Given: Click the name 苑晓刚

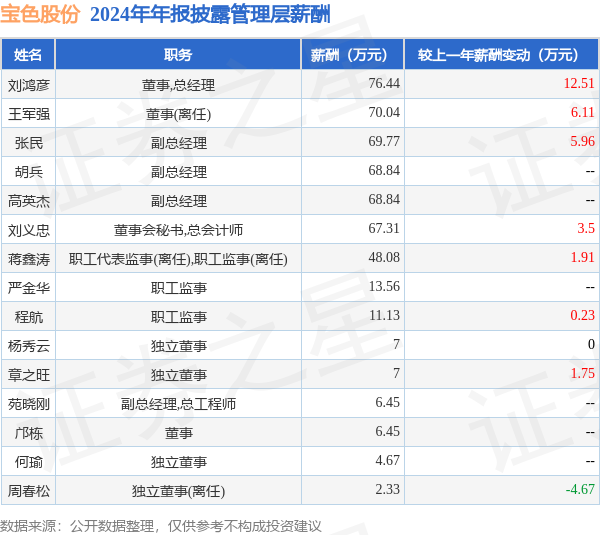Looking at the screenshot, I should (x=29, y=404).
